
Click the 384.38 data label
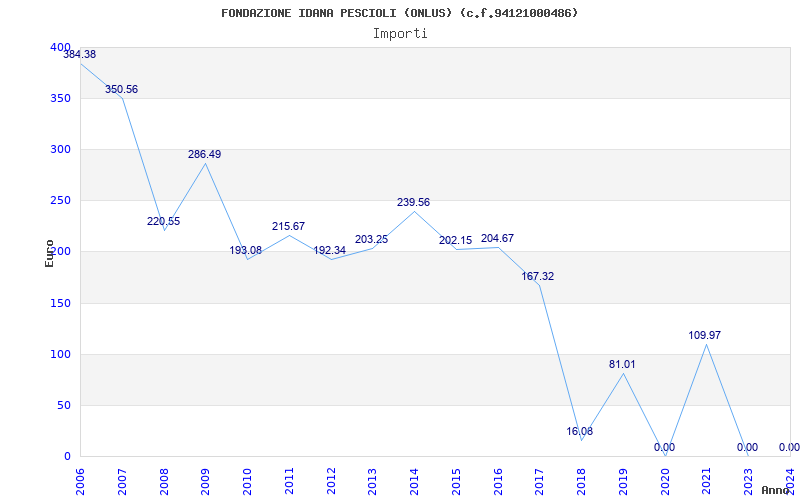80,54
